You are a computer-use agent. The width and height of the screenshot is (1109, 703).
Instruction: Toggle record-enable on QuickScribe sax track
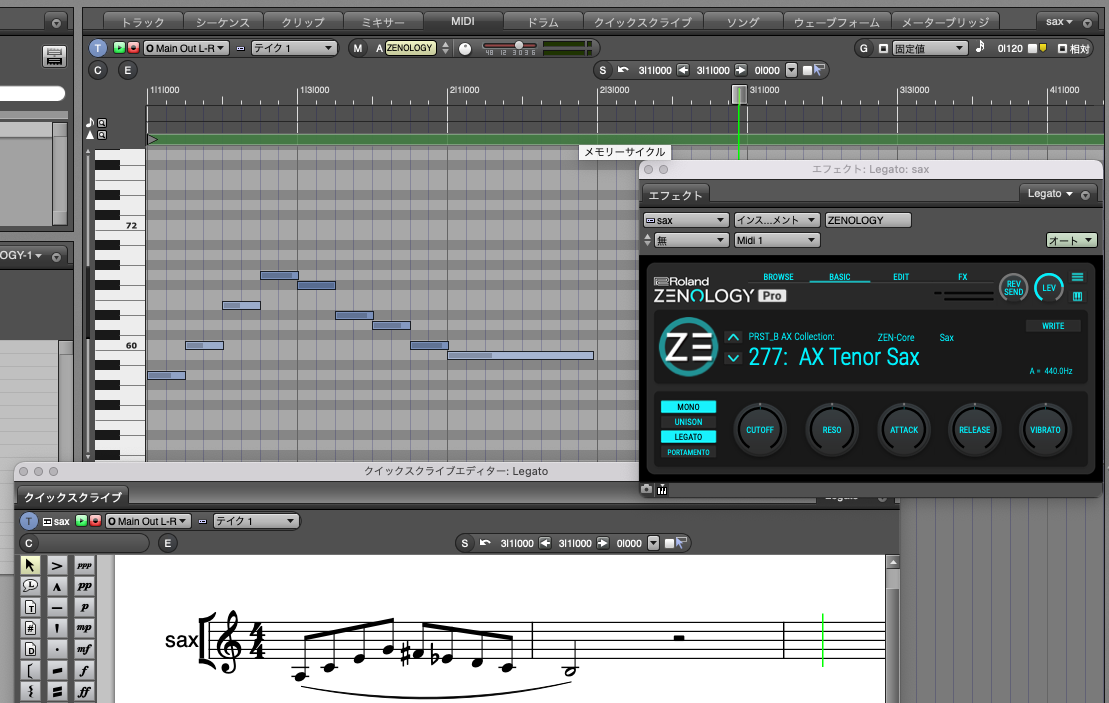[x=95, y=521]
